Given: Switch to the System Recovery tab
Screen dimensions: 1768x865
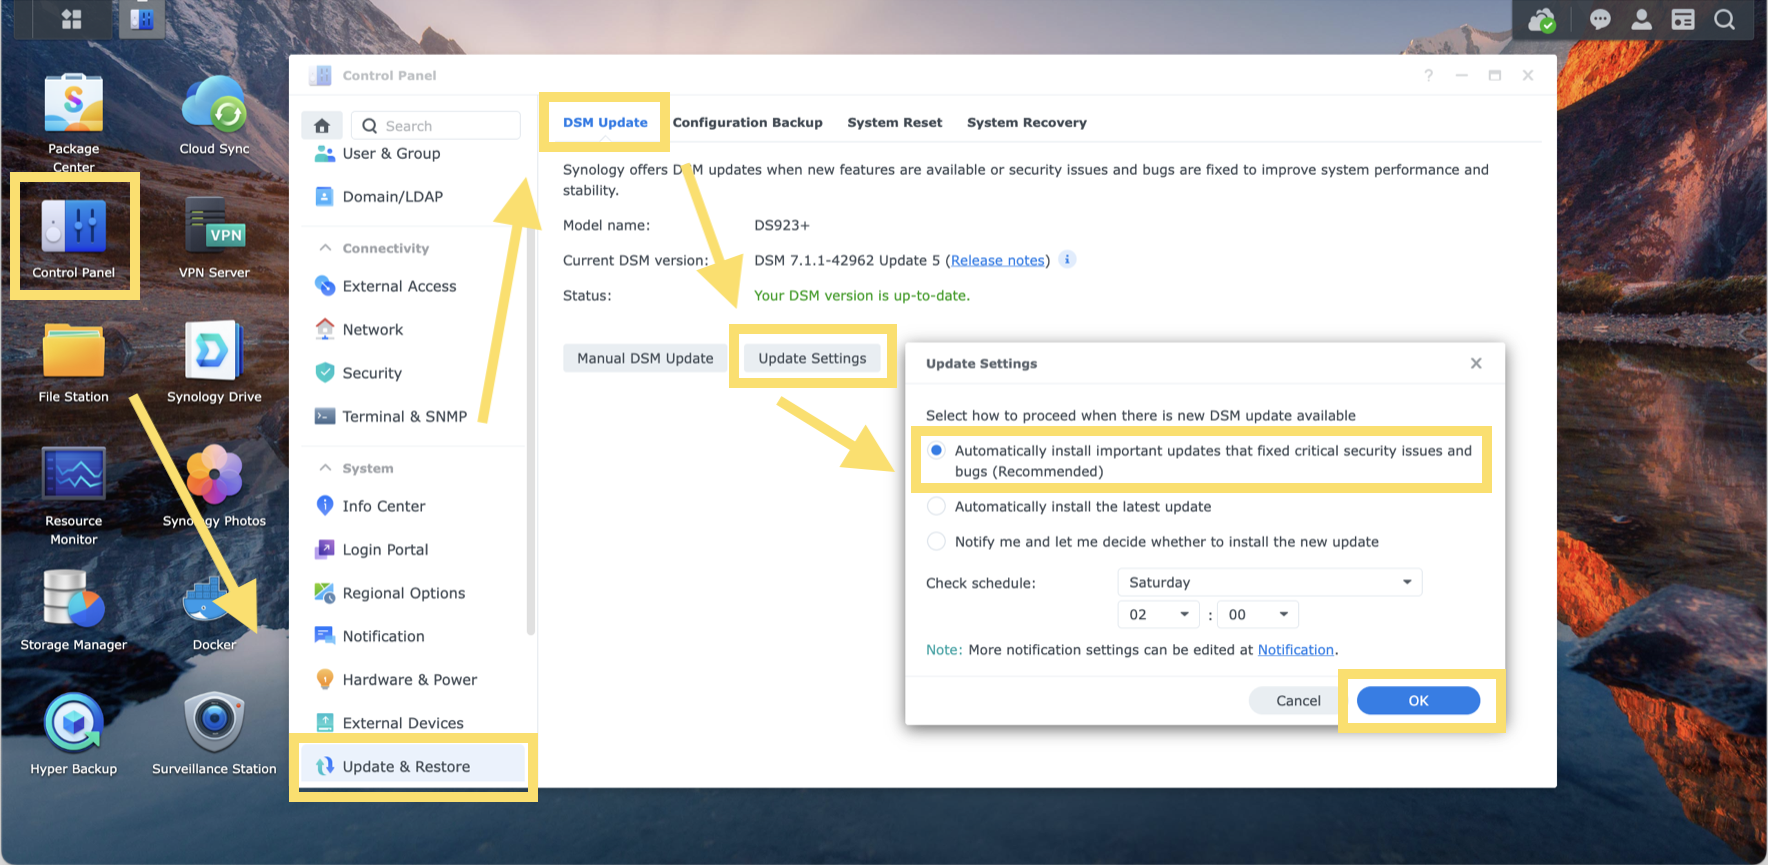Looking at the screenshot, I should point(1026,122).
